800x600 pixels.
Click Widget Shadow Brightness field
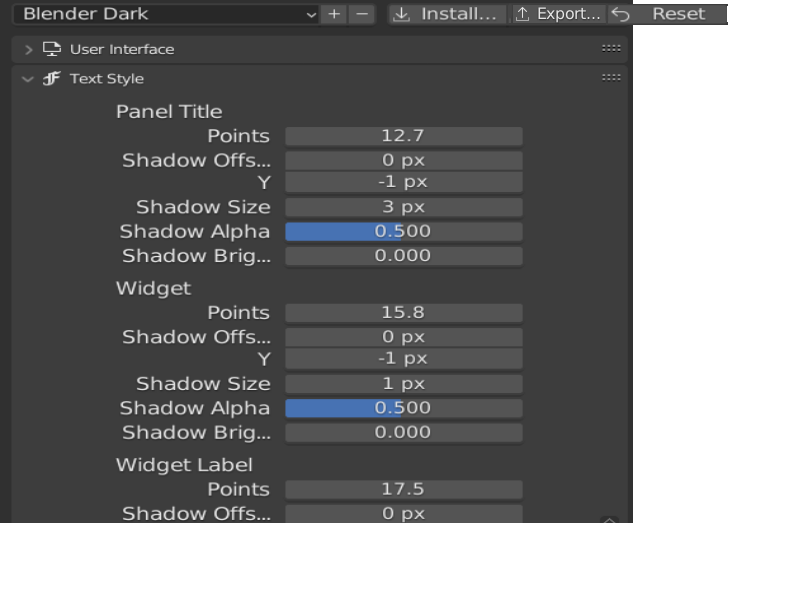pyautogui.click(x=404, y=432)
